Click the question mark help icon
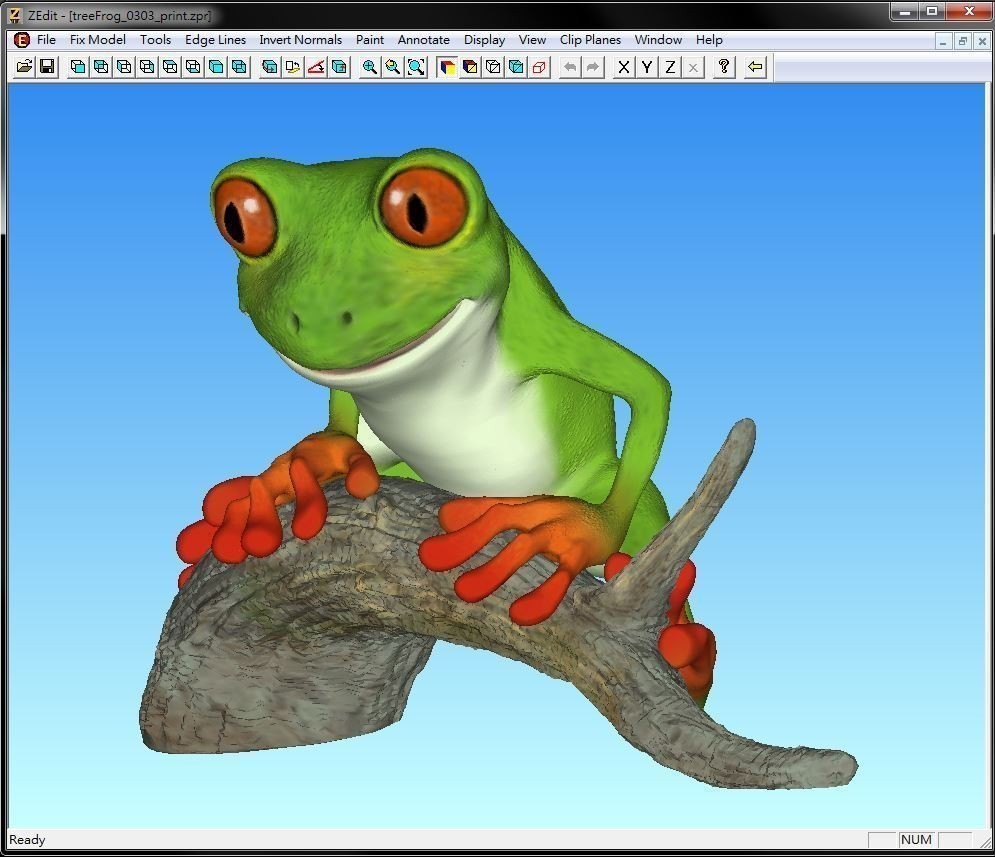Screen dimensions: 995x857 click(724, 67)
